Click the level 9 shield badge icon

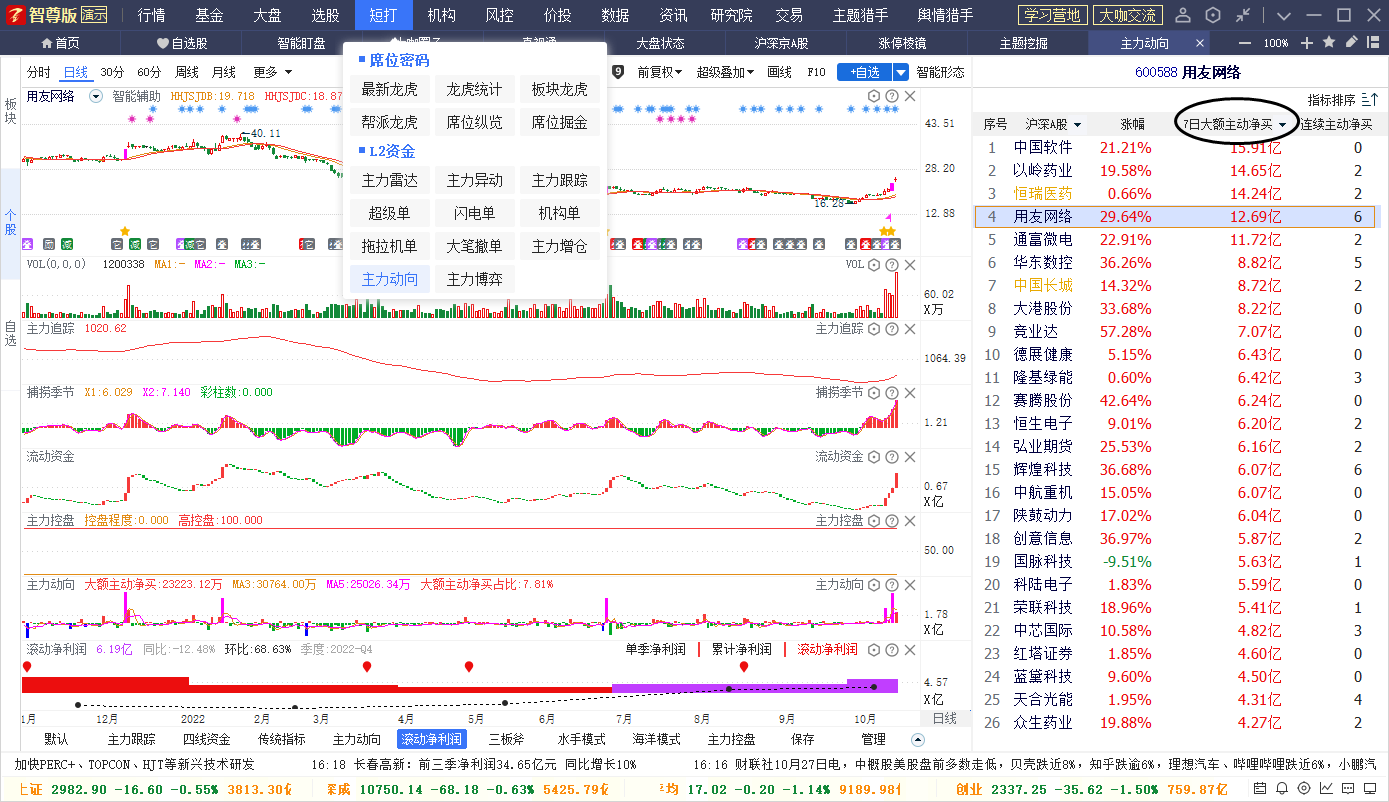[618, 72]
